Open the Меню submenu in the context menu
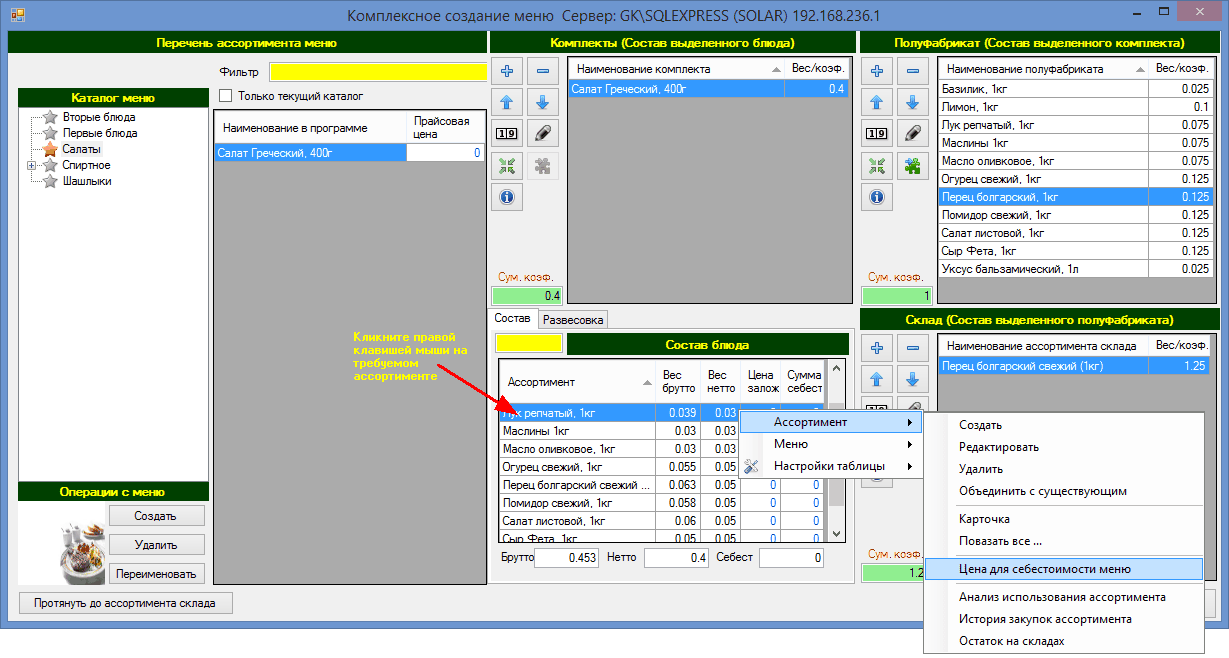Image resolution: width=1229 pixels, height=658 pixels. [790, 444]
